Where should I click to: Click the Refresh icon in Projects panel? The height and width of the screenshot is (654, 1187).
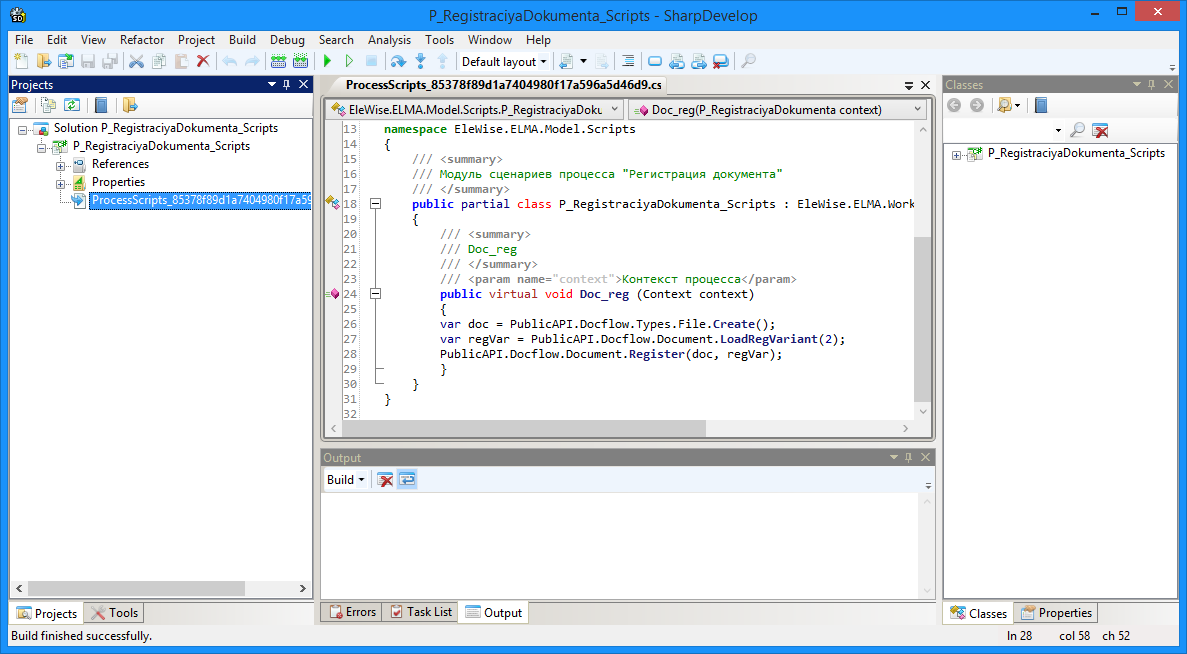coord(72,105)
